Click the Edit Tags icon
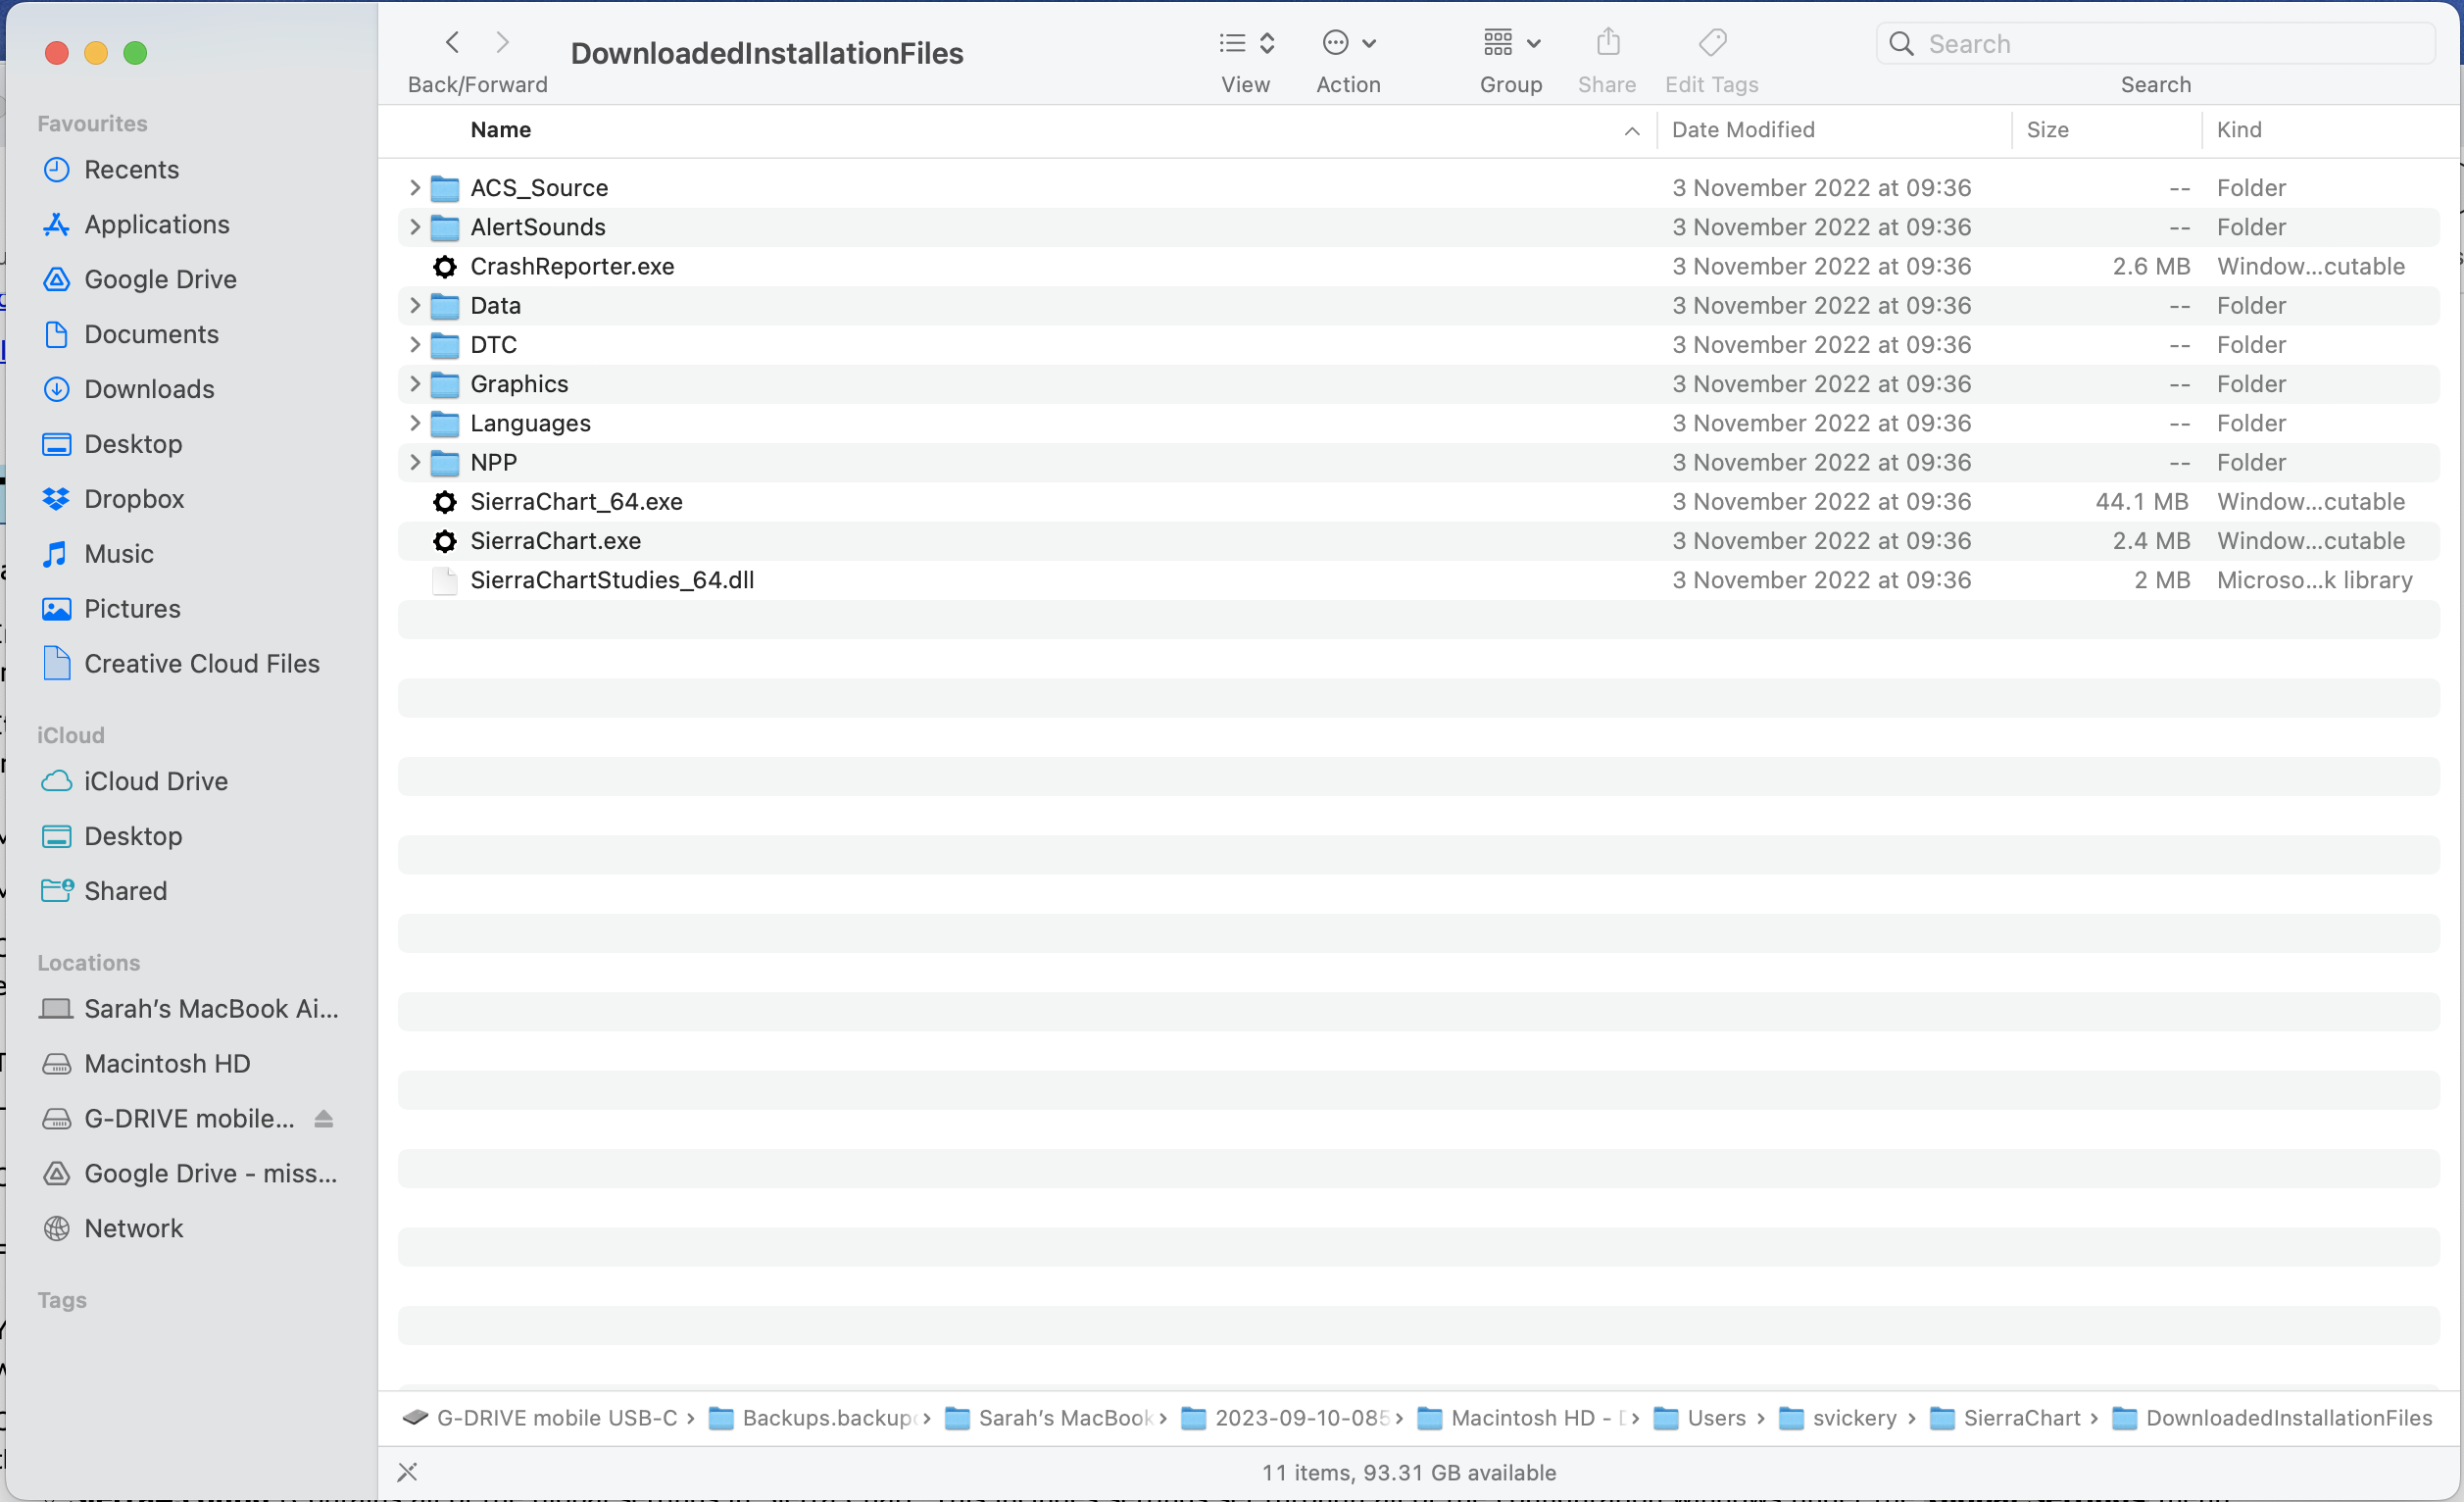The image size is (2464, 1502). [x=1712, y=43]
